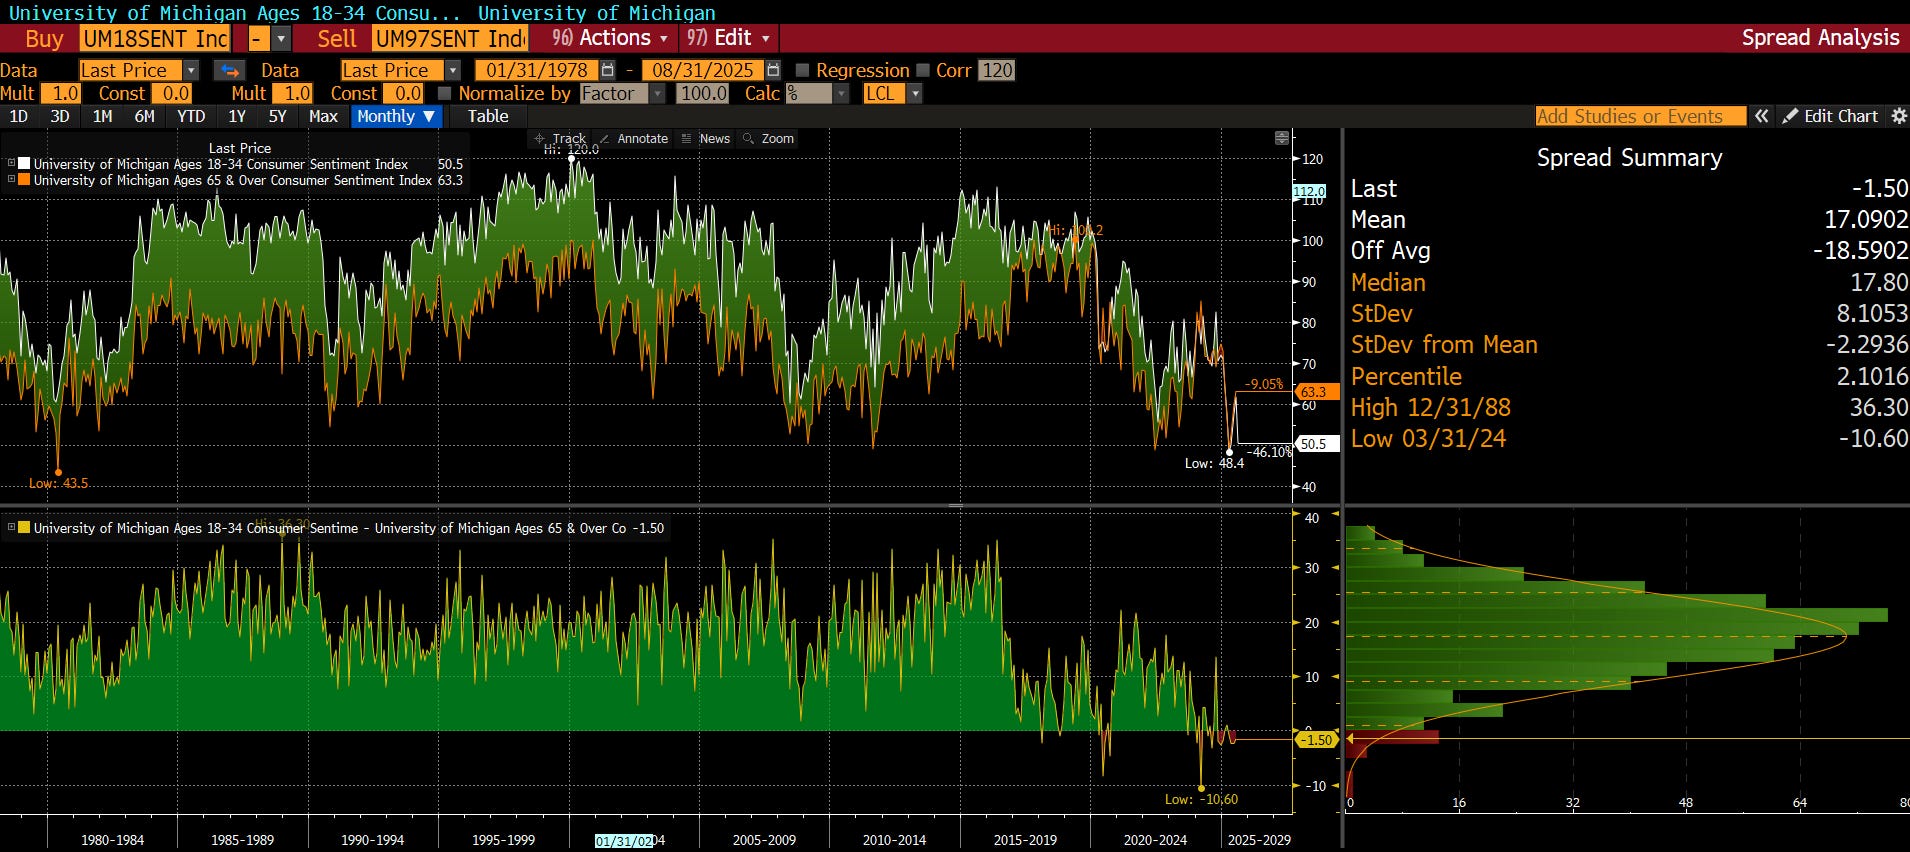The image size is (1910, 852).
Task: Open the Buy side Last Price dropdown
Action: click(x=190, y=70)
